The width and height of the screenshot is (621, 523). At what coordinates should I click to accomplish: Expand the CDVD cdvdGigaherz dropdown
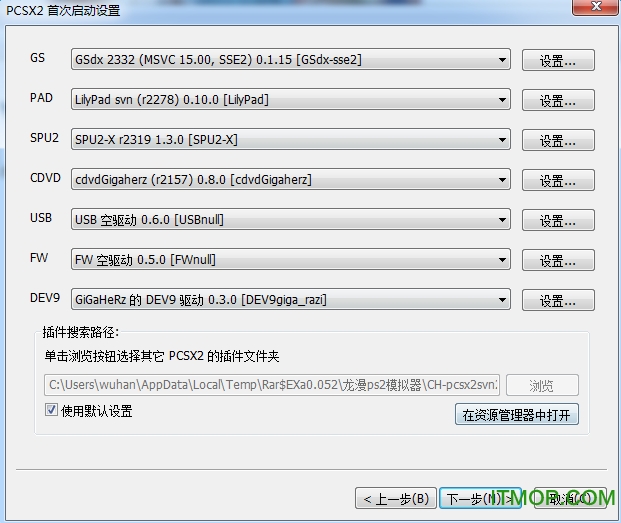point(291,179)
